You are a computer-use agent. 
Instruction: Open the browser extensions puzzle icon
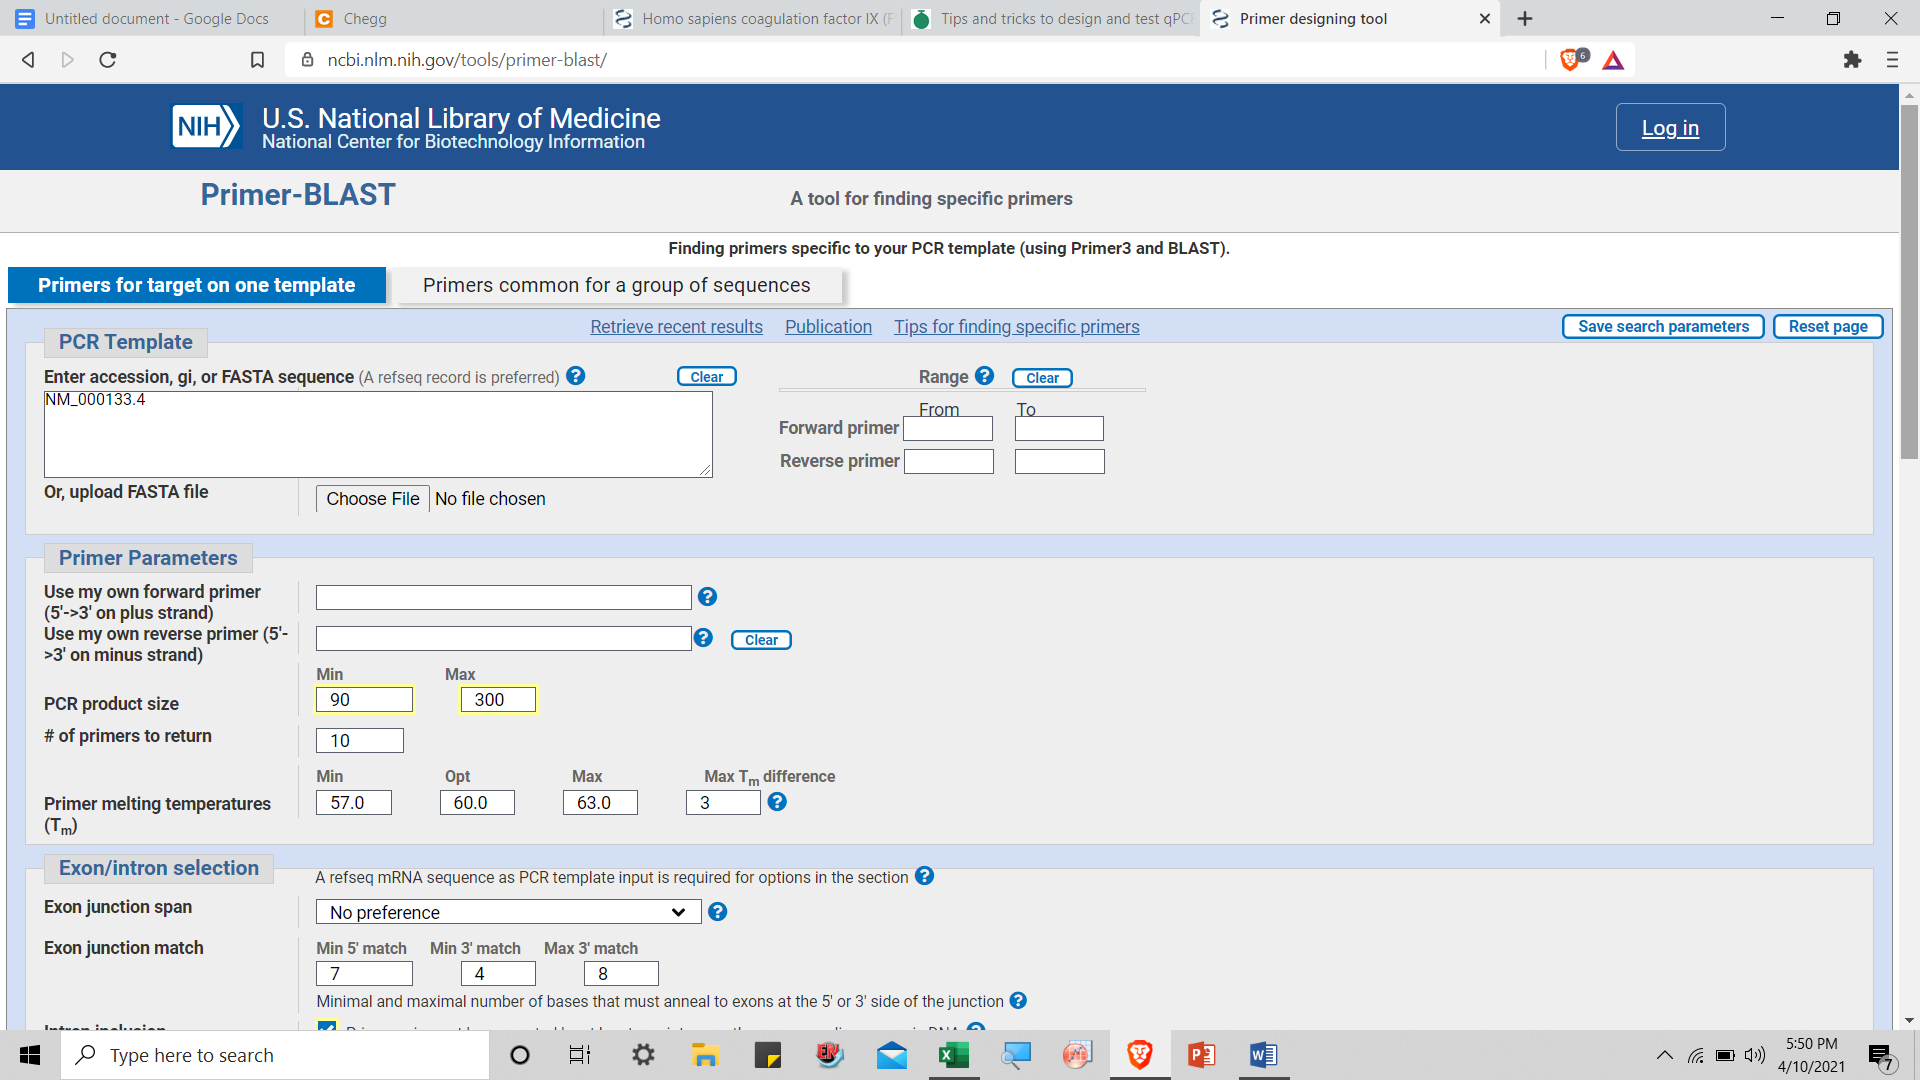(x=1852, y=60)
